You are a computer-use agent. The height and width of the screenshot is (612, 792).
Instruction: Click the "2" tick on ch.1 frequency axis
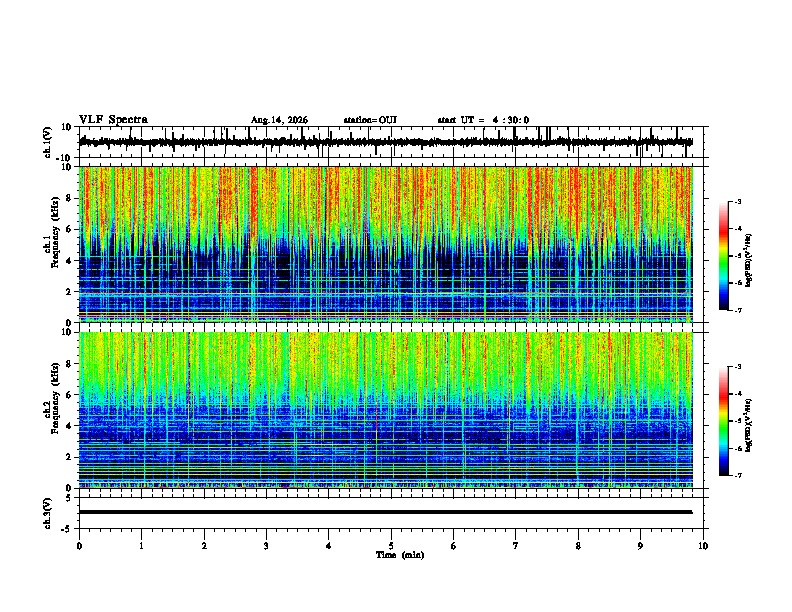point(69,292)
